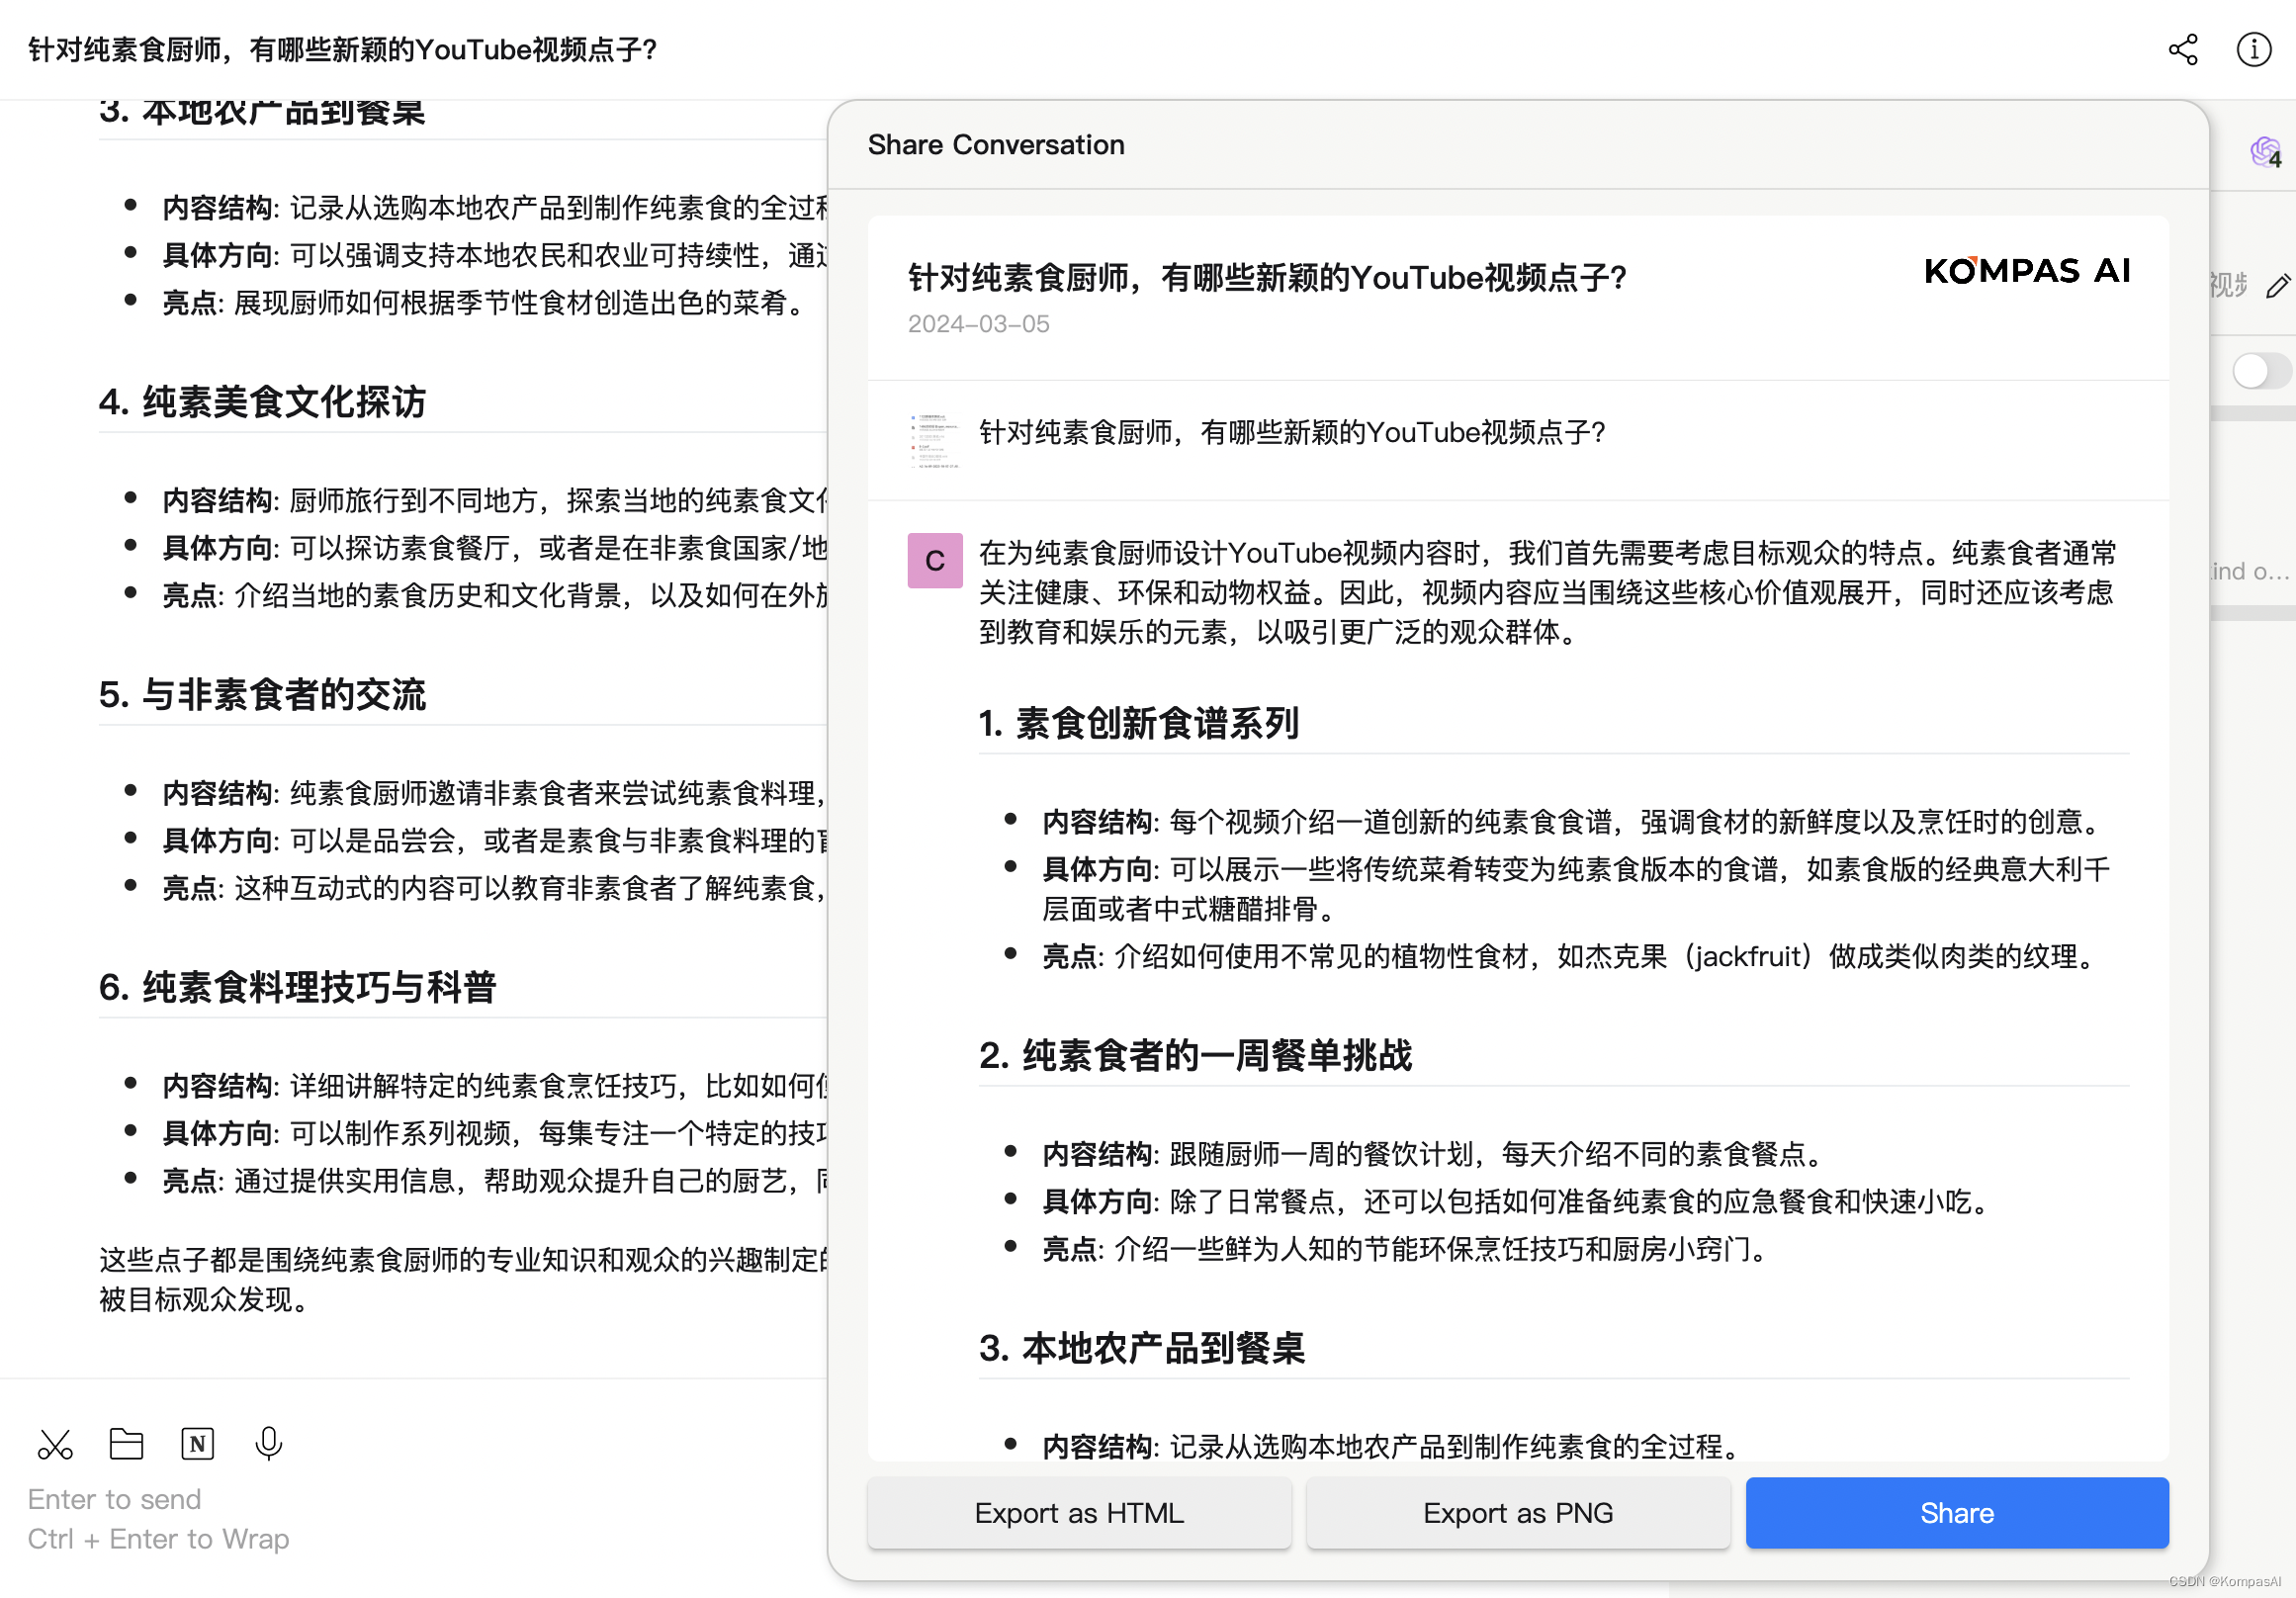Screen dimensions: 2296x1598
Task: Export the conversation as HTML
Action: pos(1078,1513)
